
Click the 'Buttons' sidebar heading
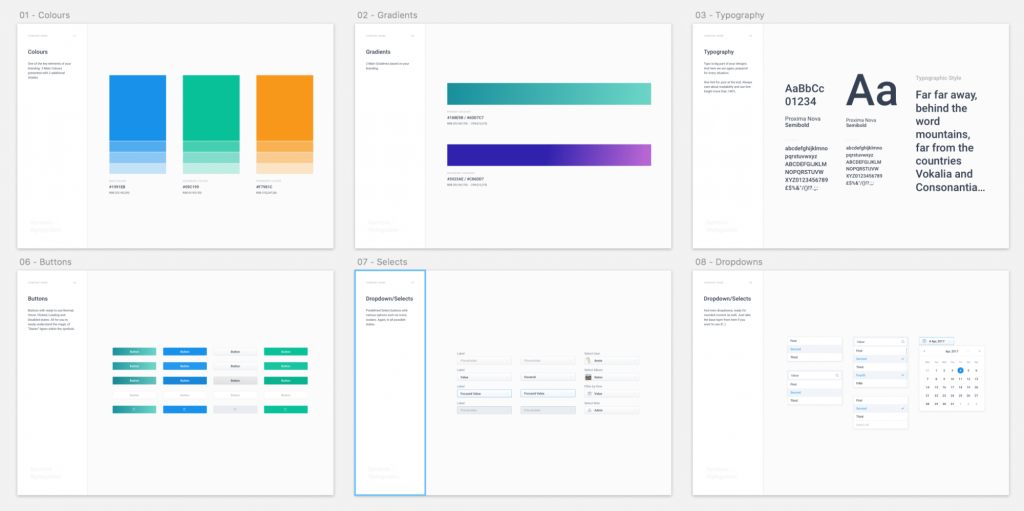point(38,299)
